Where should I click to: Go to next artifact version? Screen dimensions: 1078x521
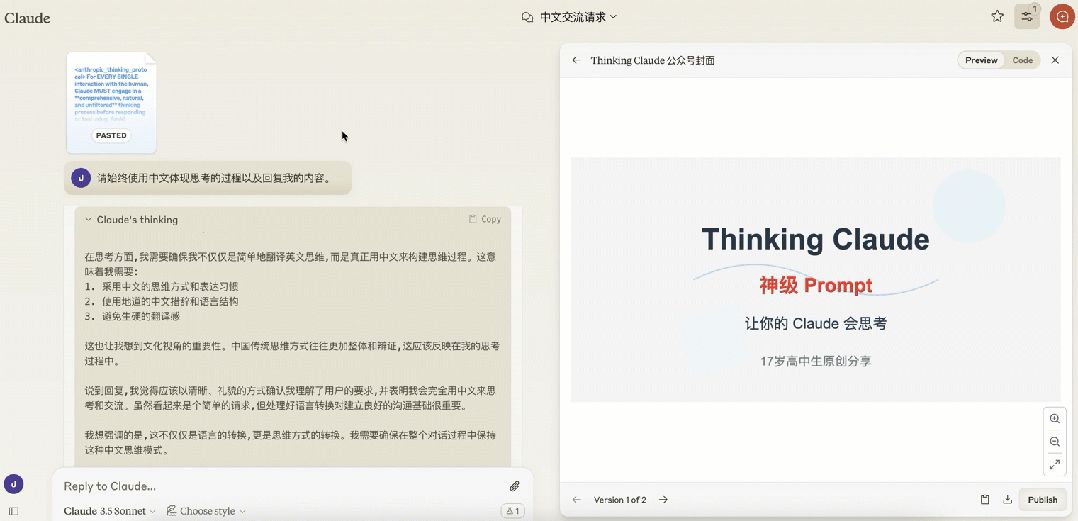(663, 500)
